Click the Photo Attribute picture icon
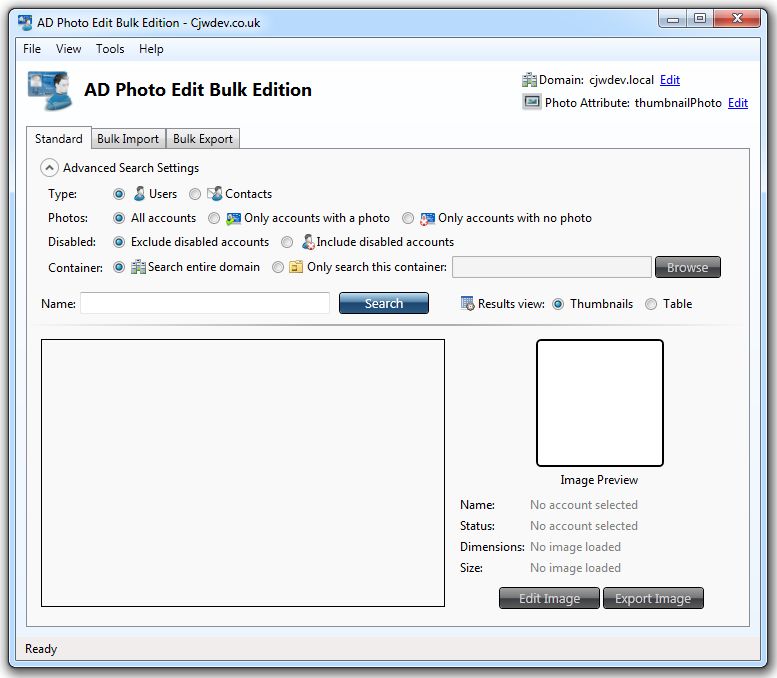Screen dimensions: 777x678 532,102
